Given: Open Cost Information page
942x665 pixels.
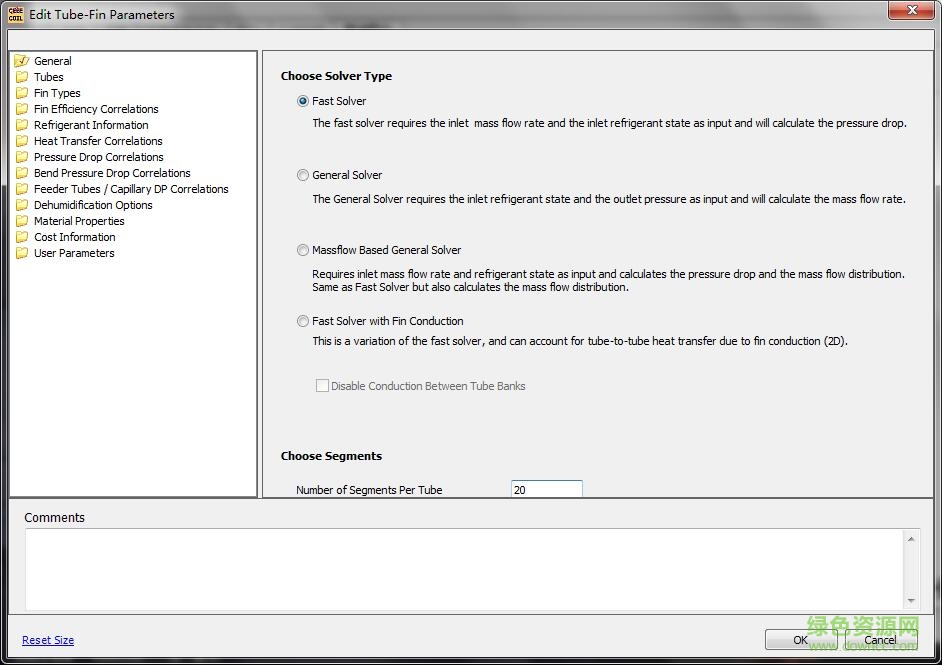Looking at the screenshot, I should point(74,237).
